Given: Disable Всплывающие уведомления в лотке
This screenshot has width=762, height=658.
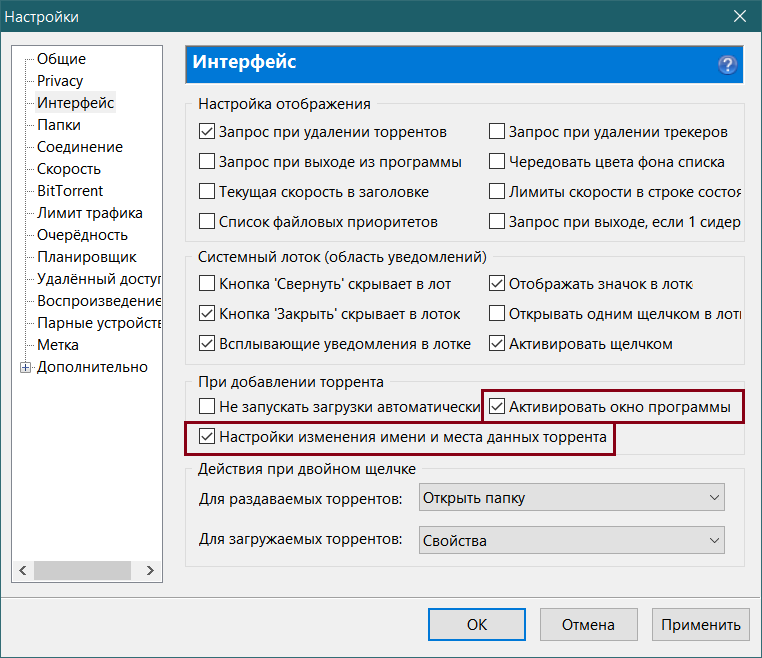Looking at the screenshot, I should pos(207,344).
